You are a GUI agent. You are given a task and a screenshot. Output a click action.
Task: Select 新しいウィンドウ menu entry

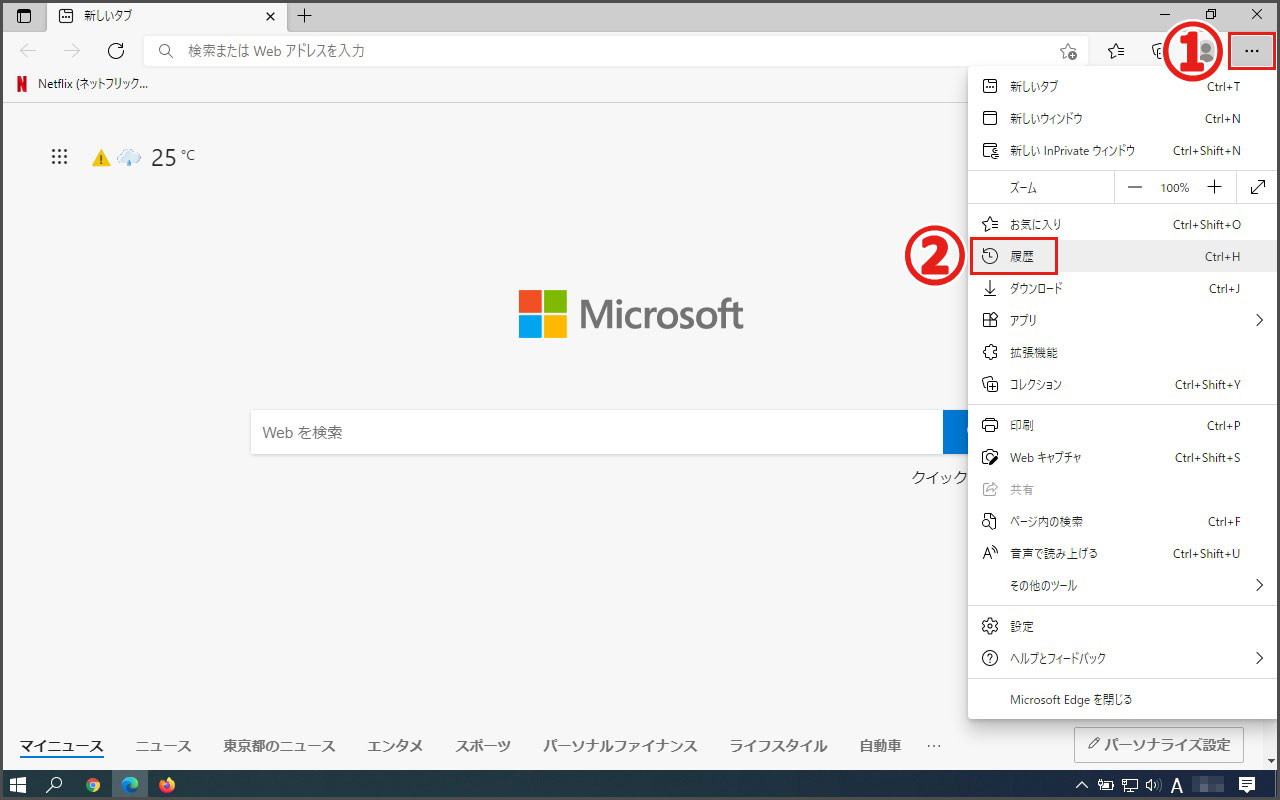pos(1120,118)
